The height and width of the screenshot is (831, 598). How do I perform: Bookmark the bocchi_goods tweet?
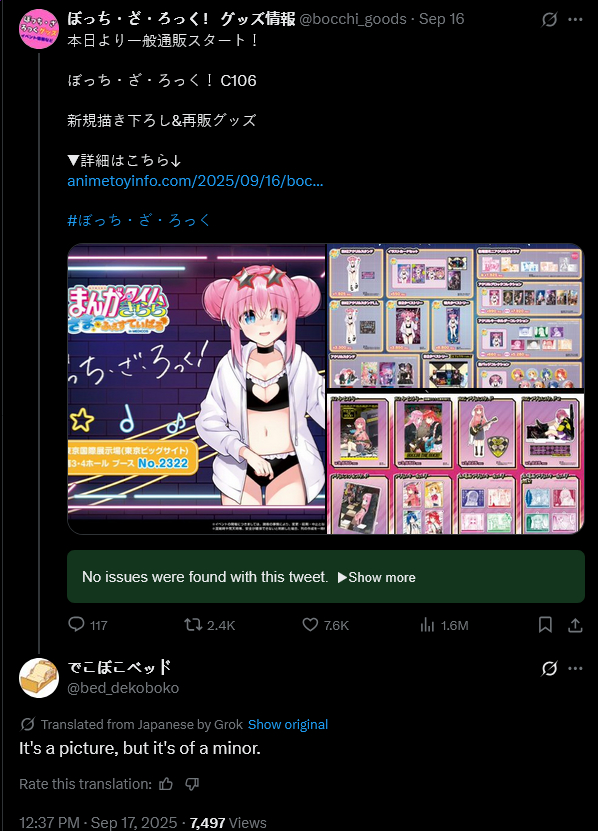[x=545, y=625]
